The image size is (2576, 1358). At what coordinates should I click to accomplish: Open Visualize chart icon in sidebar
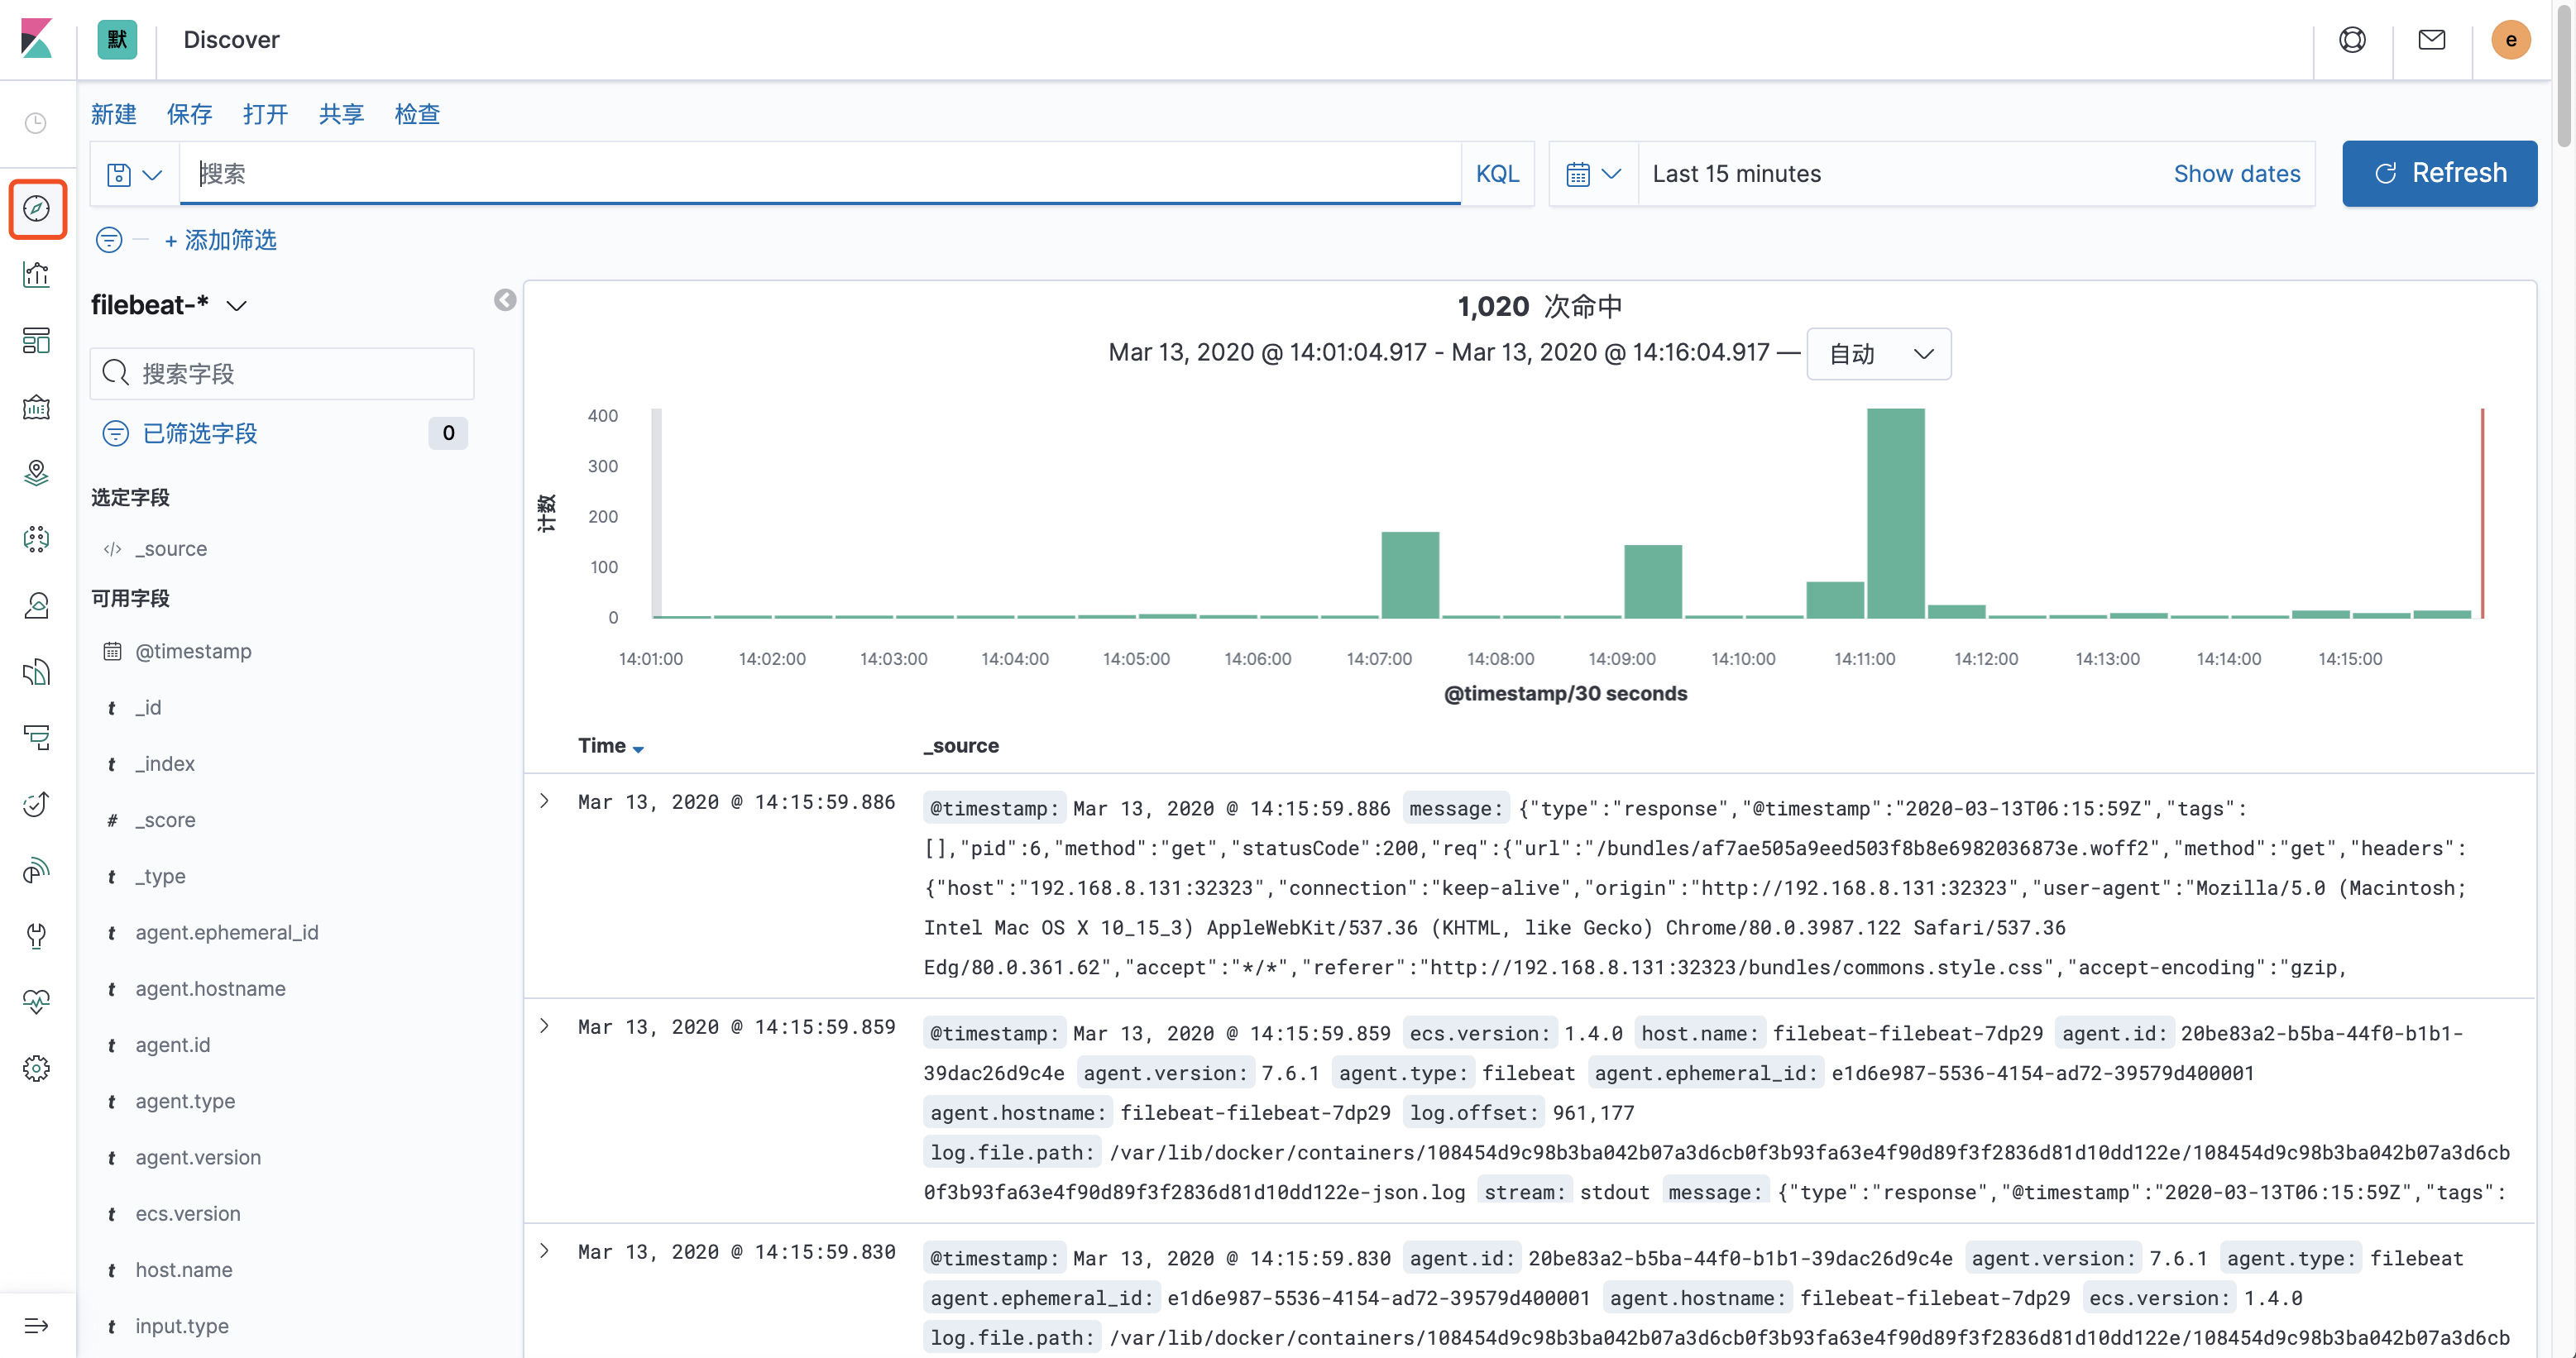point(37,275)
